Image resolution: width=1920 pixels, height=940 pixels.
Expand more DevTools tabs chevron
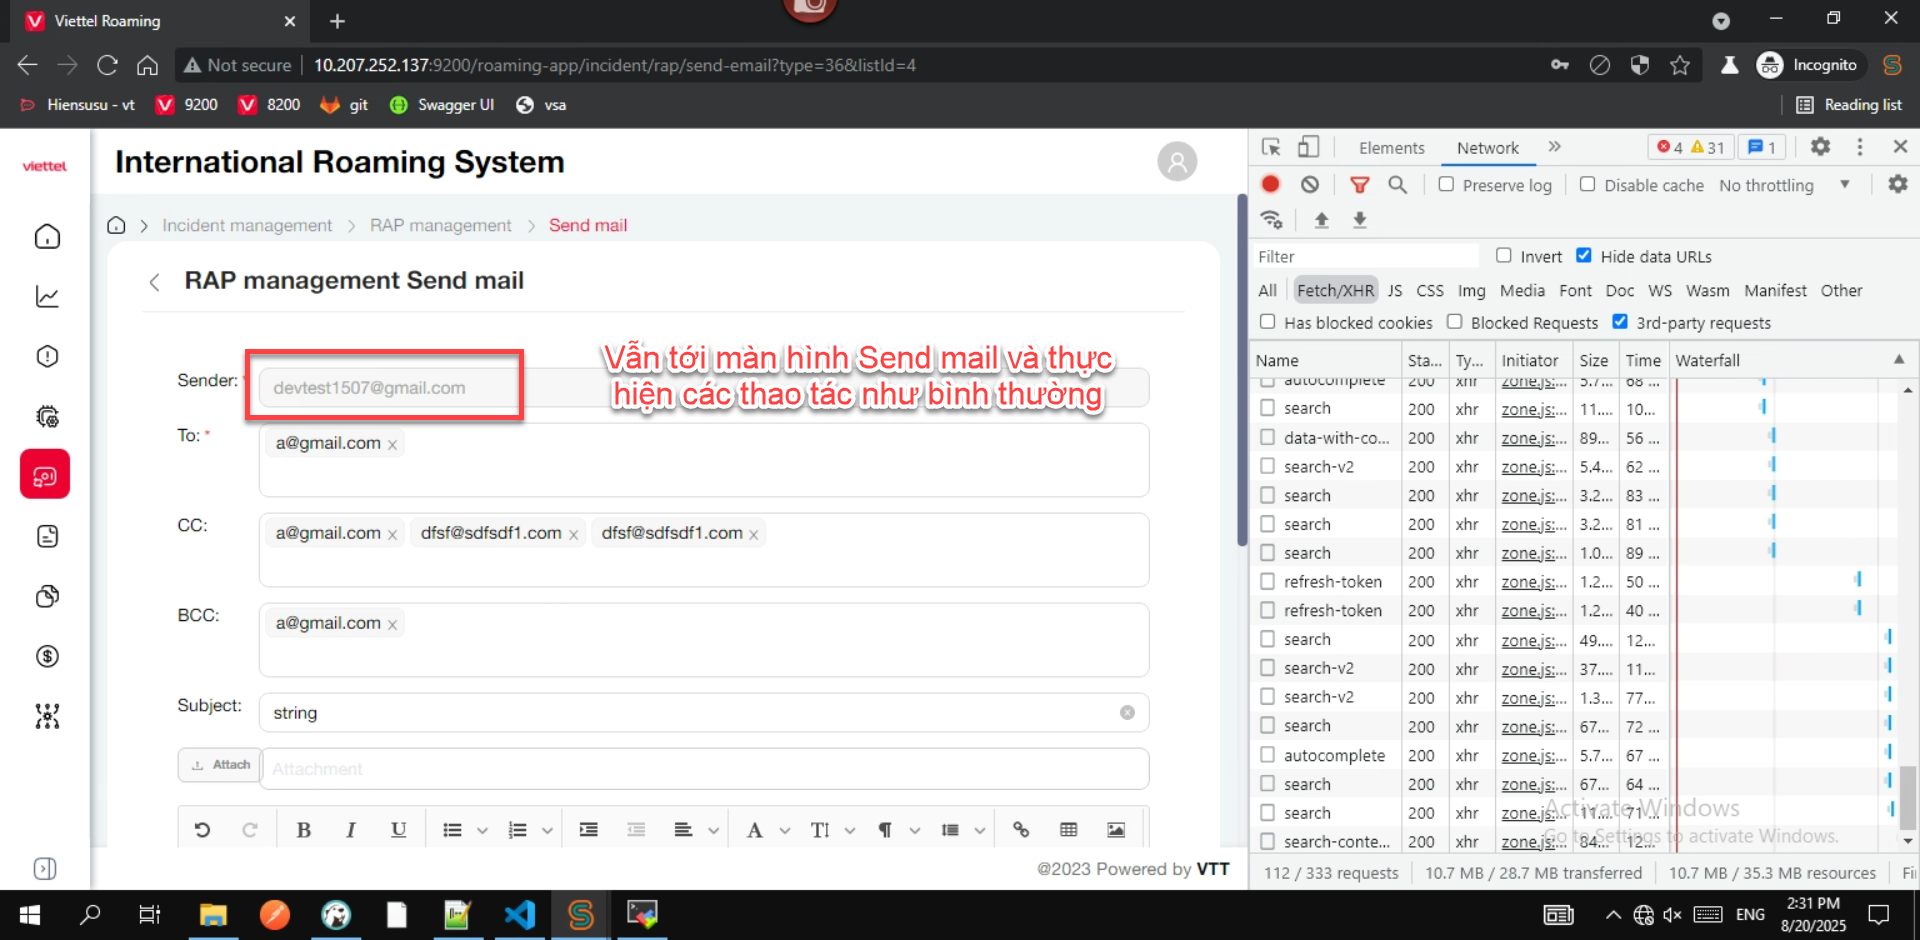pyautogui.click(x=1554, y=147)
